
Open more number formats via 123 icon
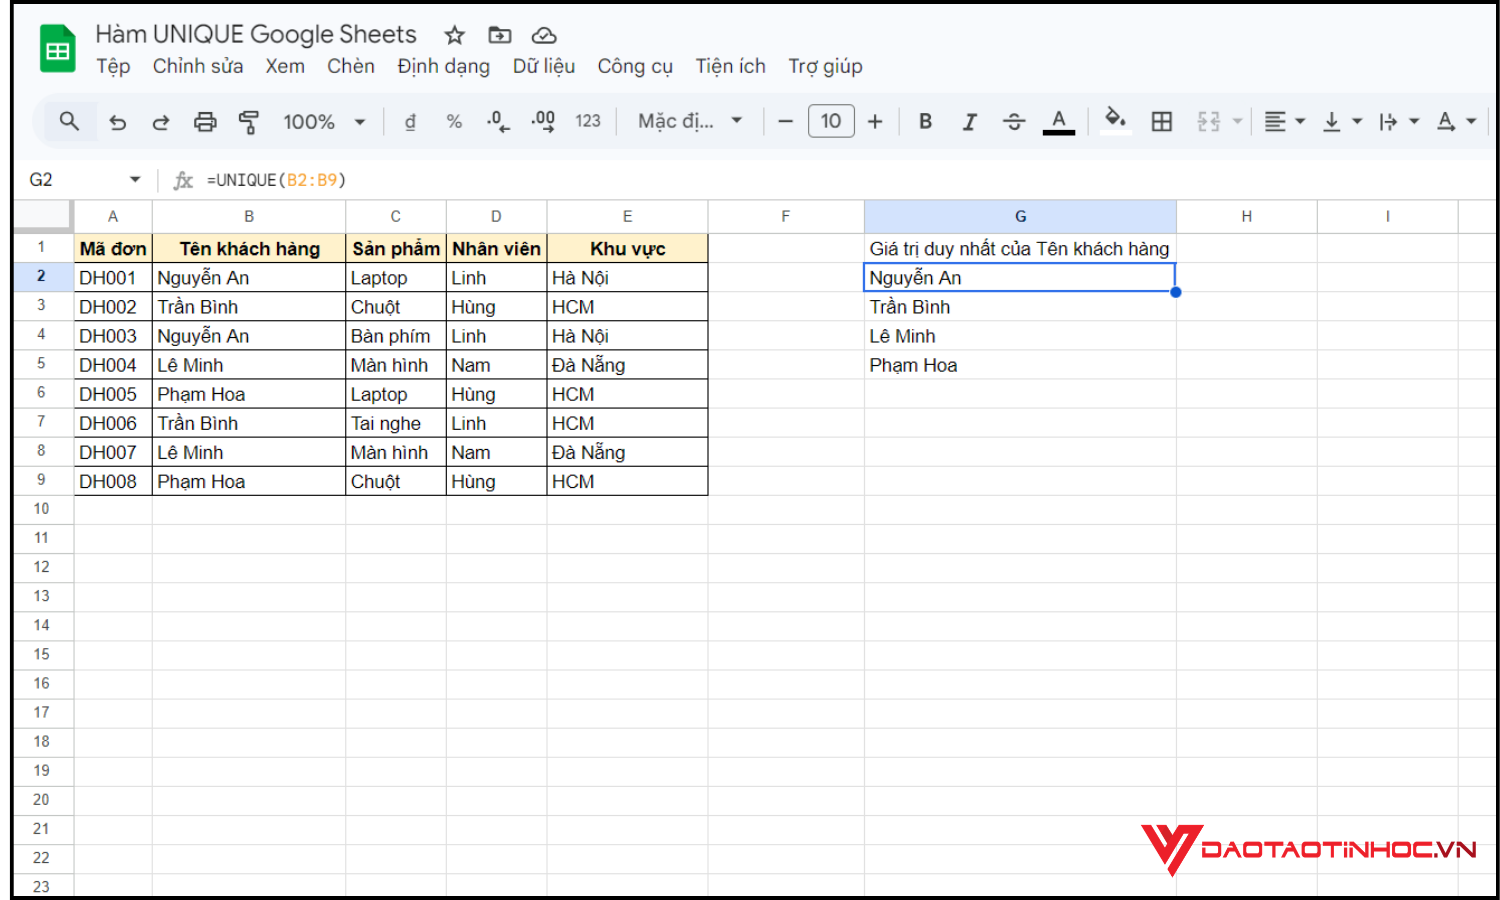pyautogui.click(x=588, y=121)
